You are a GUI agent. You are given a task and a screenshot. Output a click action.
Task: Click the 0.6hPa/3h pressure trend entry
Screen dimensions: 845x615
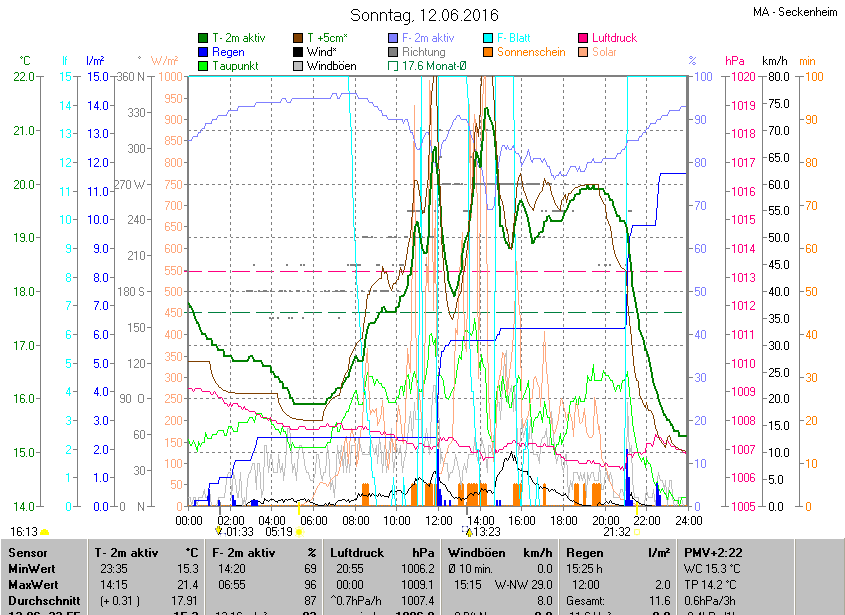point(710,600)
